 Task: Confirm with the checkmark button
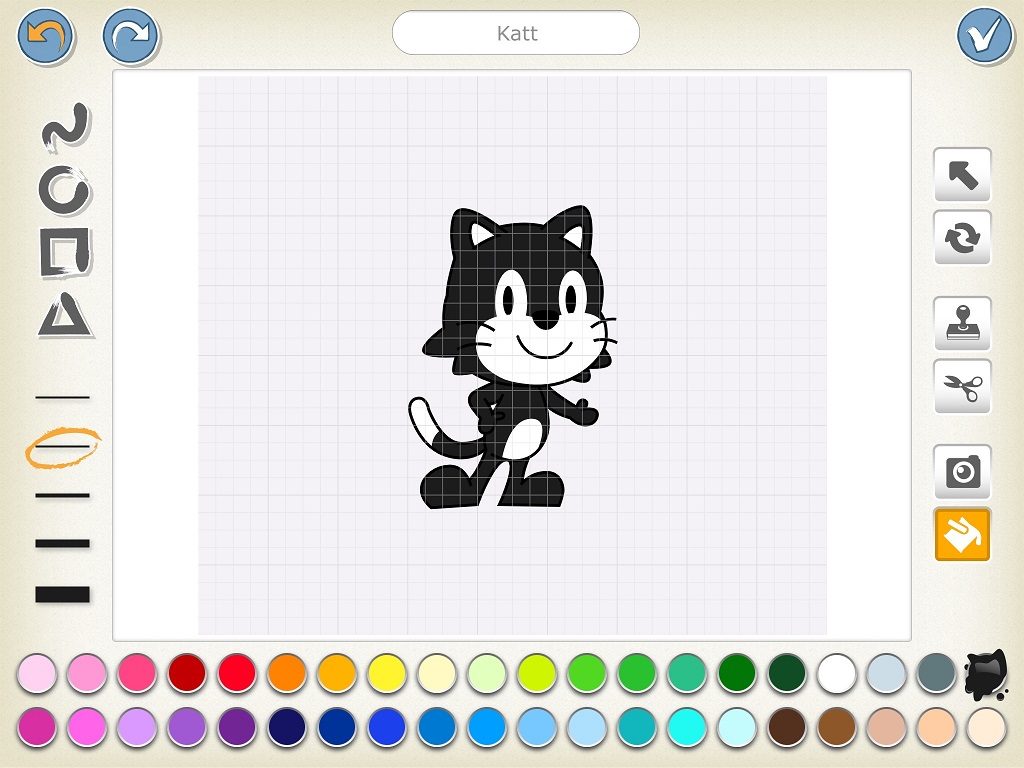[985, 35]
